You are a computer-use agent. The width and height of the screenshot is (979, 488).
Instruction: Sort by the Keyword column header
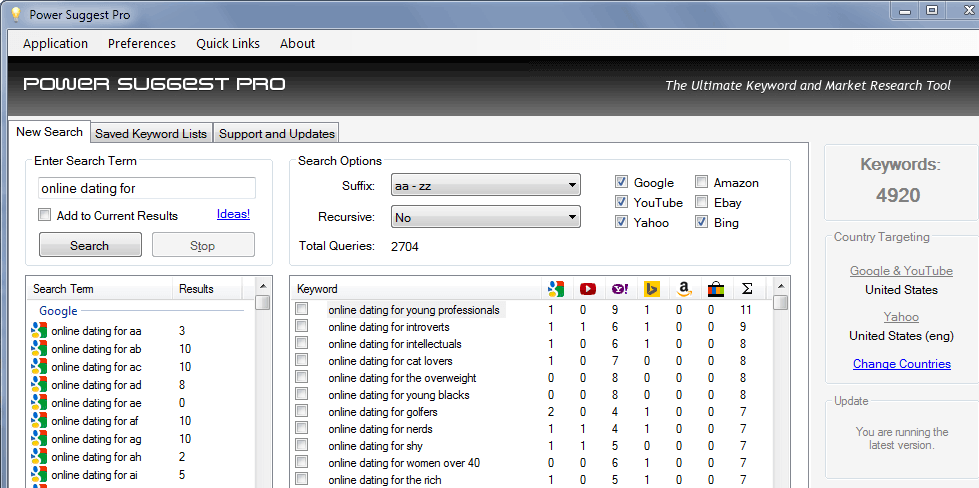[x=417, y=289]
